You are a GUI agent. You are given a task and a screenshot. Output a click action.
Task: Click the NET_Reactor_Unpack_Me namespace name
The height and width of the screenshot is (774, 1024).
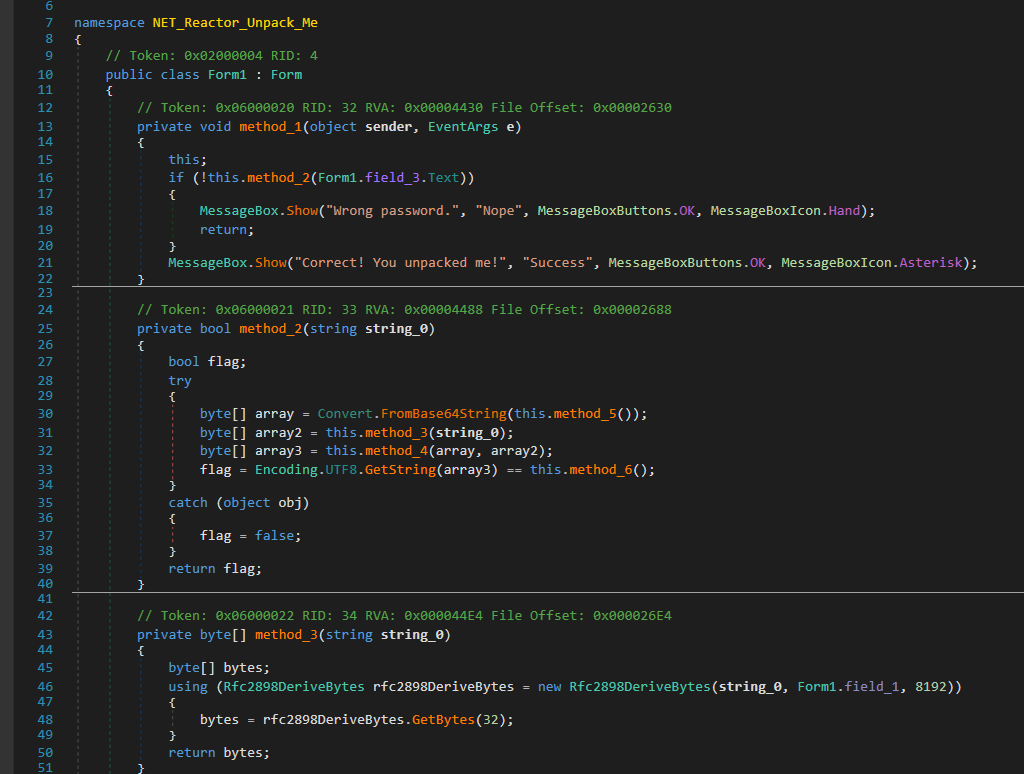point(235,22)
